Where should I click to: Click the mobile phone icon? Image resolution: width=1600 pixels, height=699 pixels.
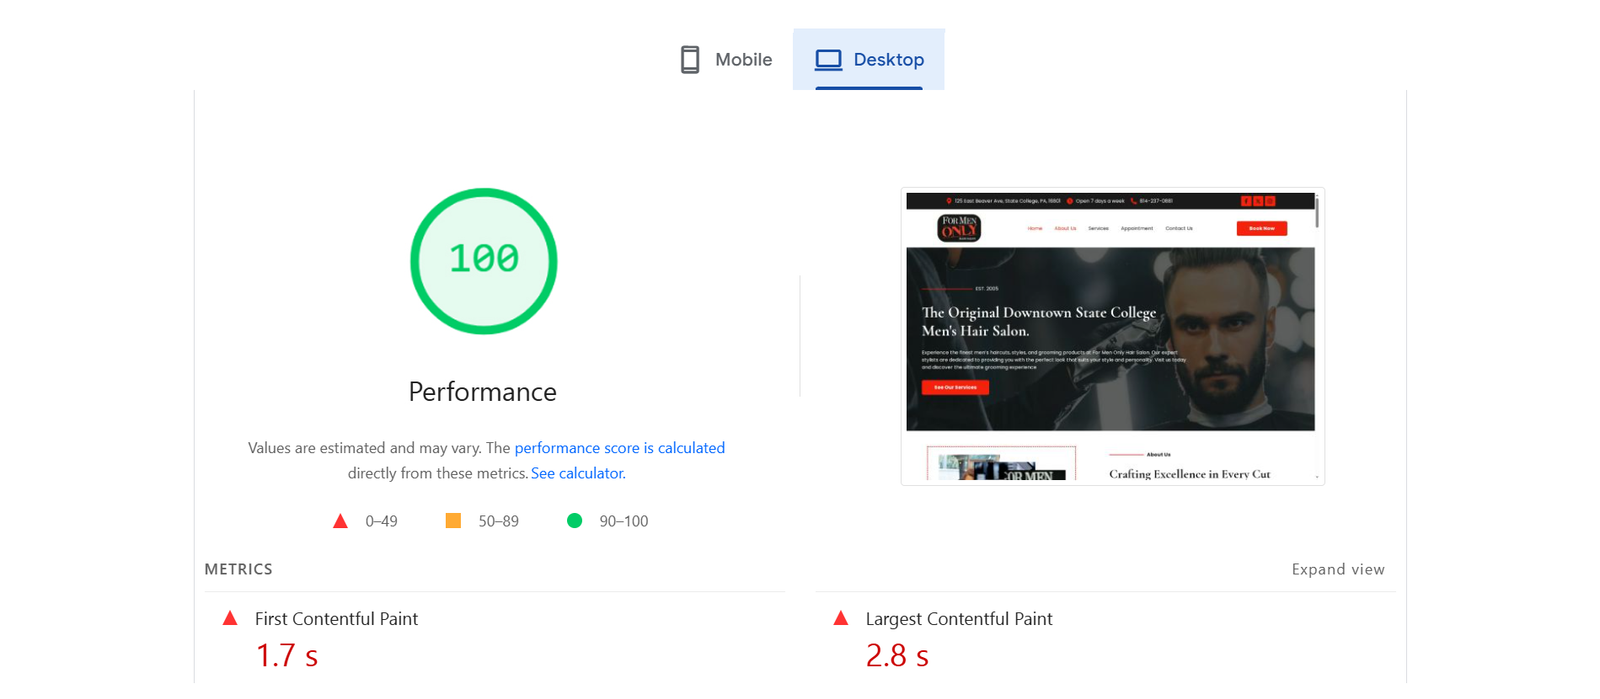689,60
